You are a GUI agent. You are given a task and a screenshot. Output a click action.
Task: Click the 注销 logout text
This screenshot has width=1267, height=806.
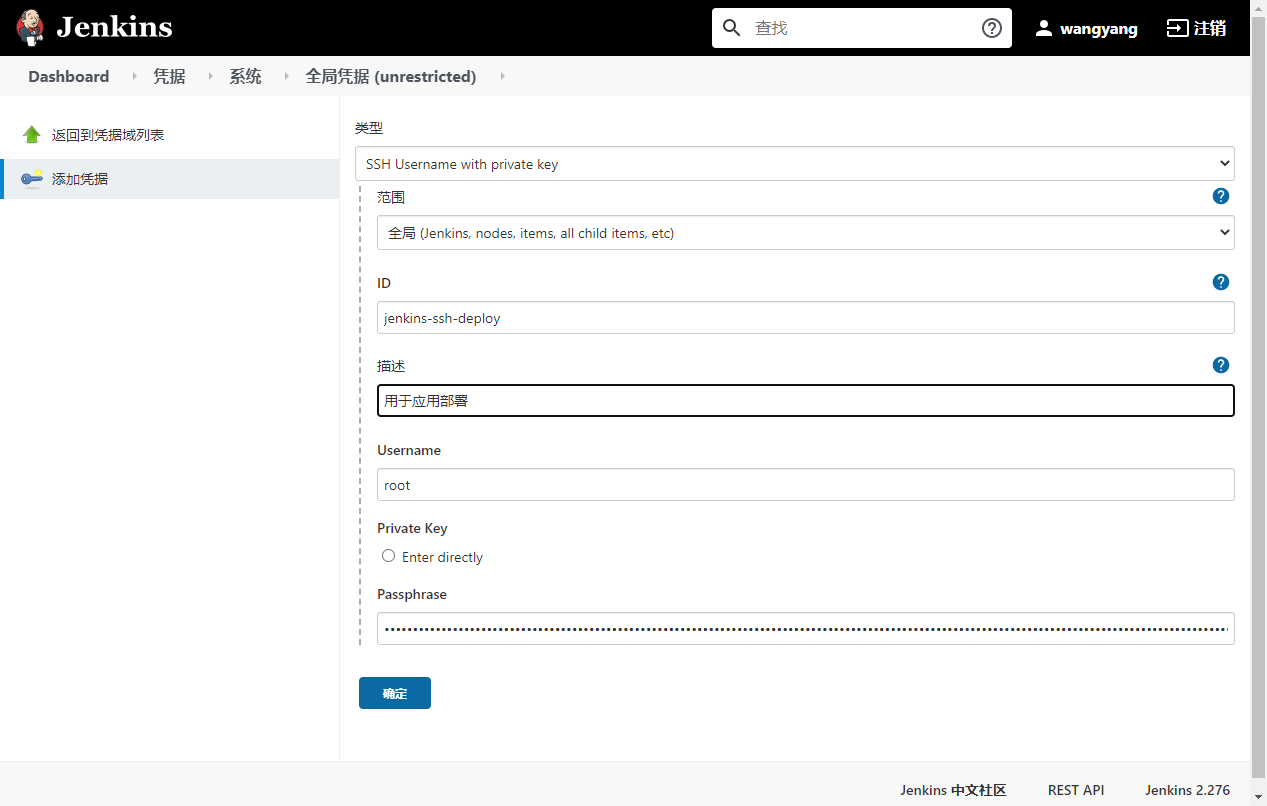click(1210, 28)
